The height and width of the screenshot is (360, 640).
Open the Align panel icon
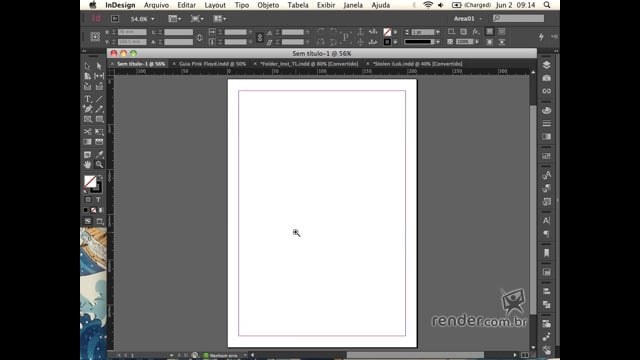547,291
